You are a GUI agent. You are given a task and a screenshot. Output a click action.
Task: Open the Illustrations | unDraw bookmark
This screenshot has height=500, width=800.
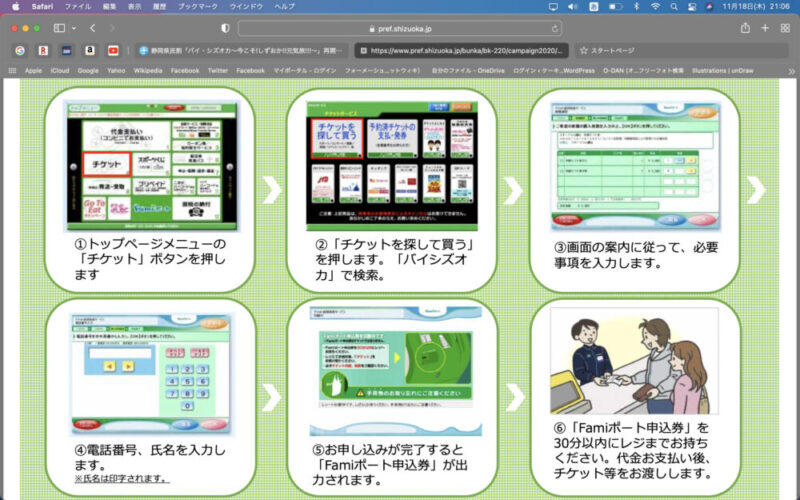coord(722,70)
